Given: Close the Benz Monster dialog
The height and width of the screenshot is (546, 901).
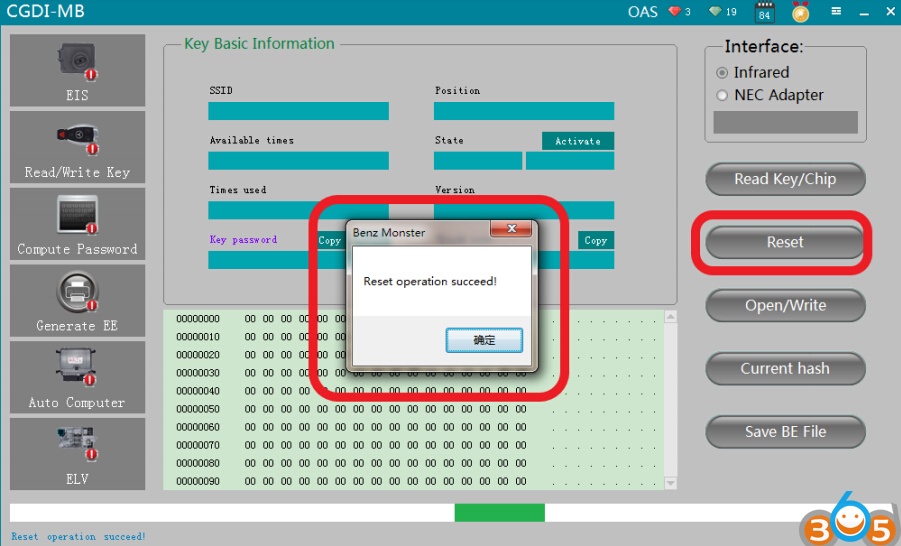Looking at the screenshot, I should pyautogui.click(x=511, y=229).
